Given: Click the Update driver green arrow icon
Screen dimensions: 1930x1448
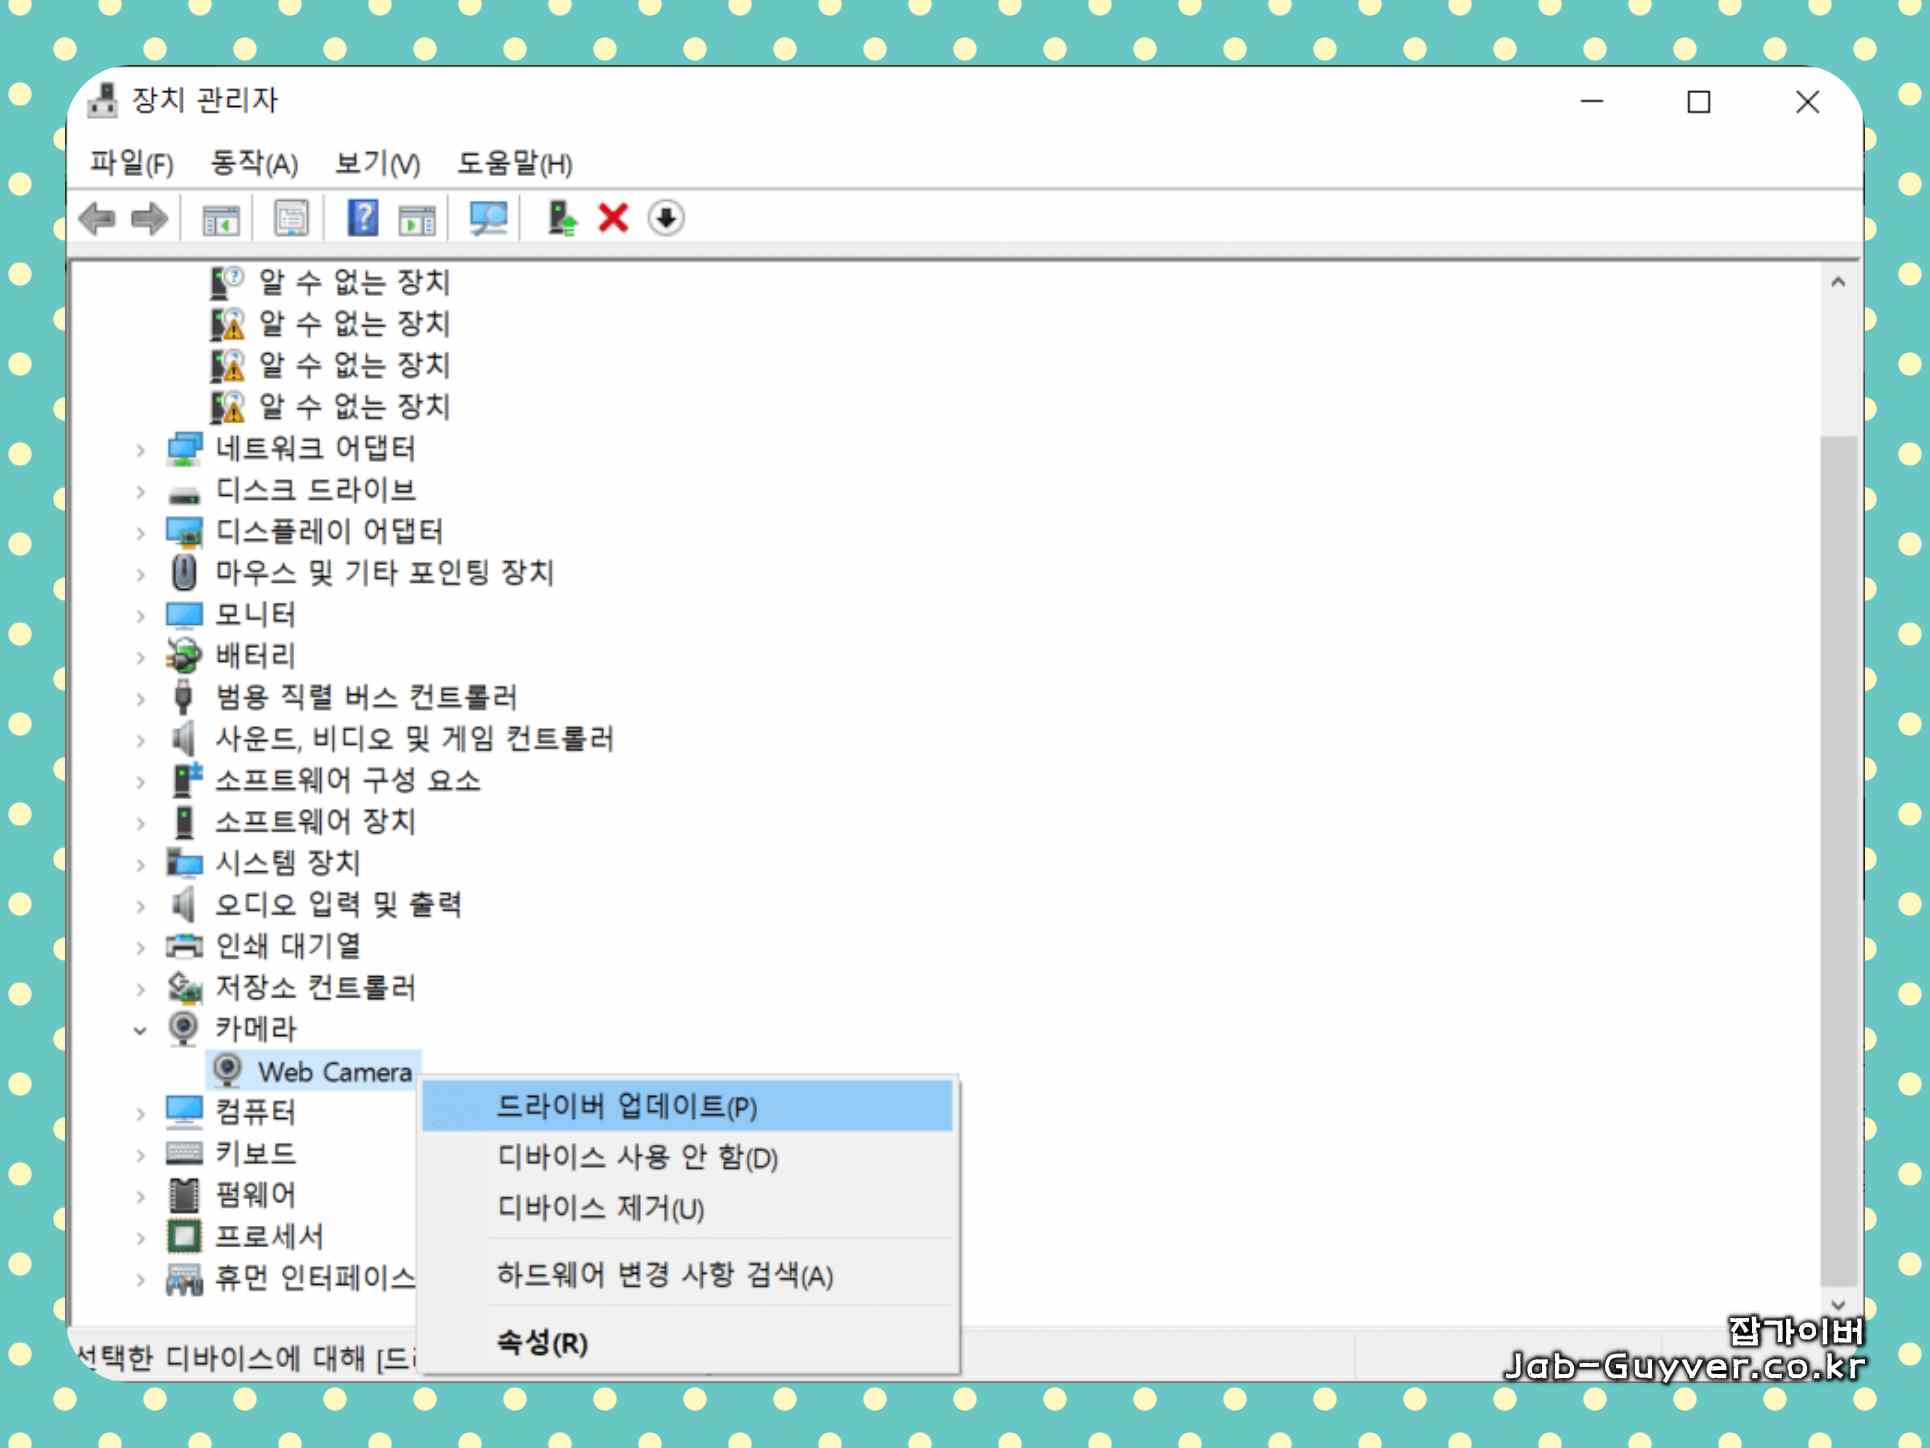Looking at the screenshot, I should [x=562, y=218].
